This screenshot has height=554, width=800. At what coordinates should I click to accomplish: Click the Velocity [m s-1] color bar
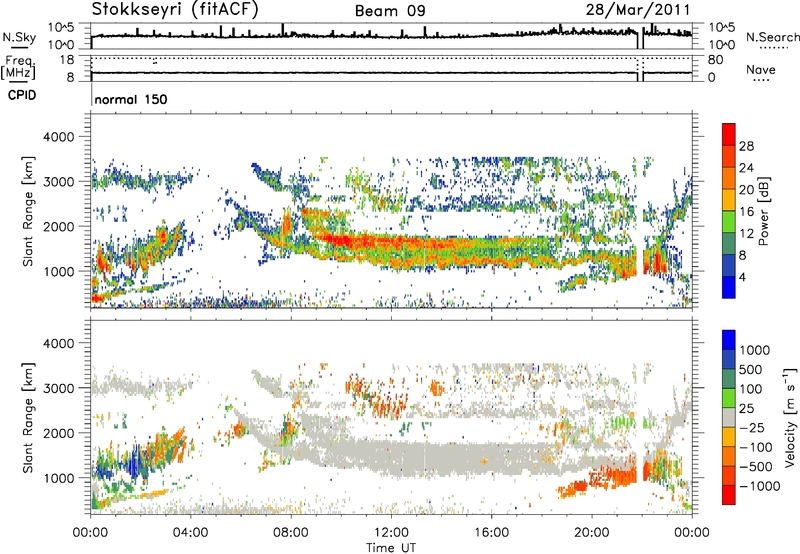tap(729, 417)
